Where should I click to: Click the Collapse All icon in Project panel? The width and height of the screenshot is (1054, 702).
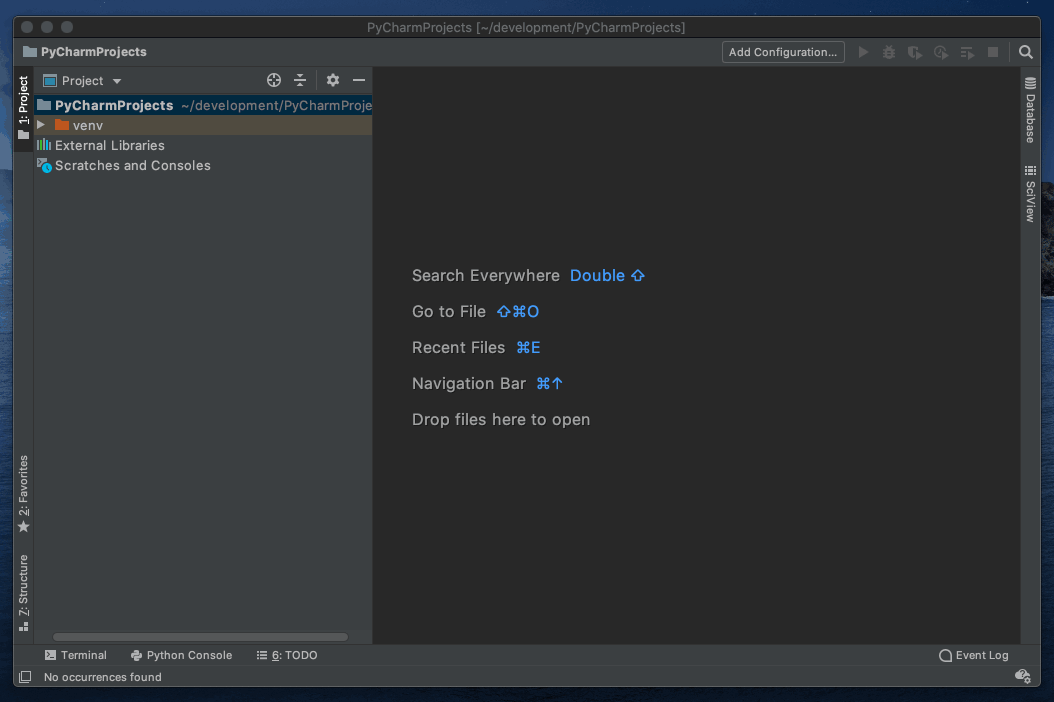300,80
